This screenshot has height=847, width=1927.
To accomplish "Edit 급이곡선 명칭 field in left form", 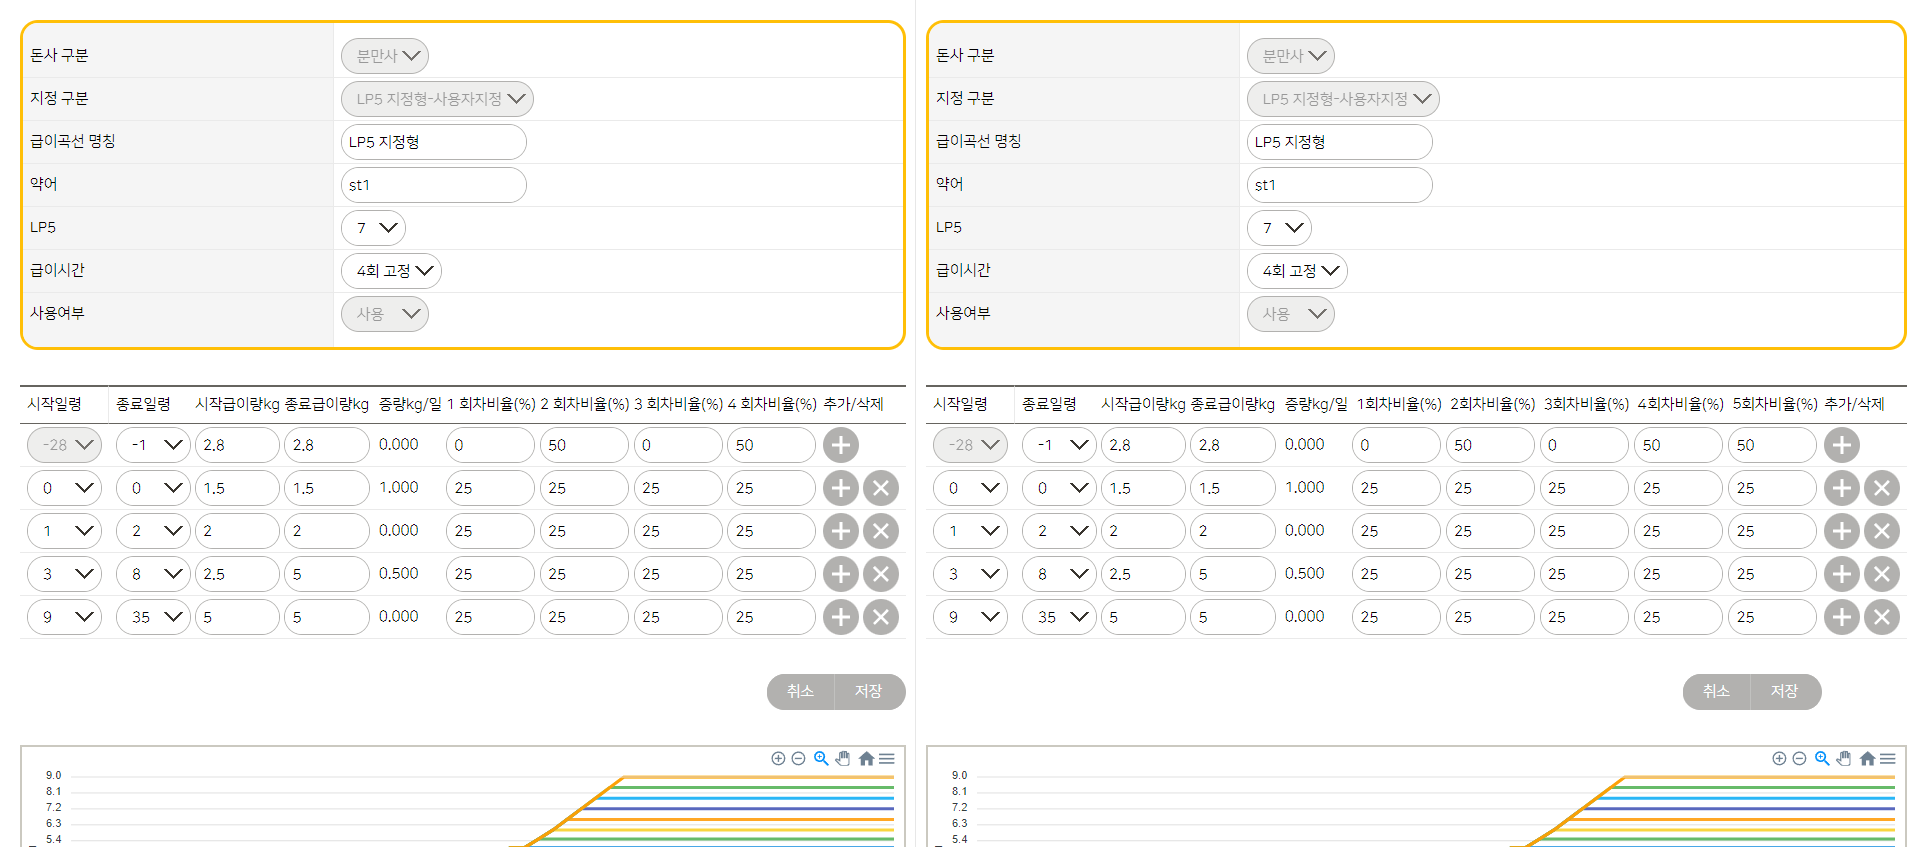I will tap(434, 142).
